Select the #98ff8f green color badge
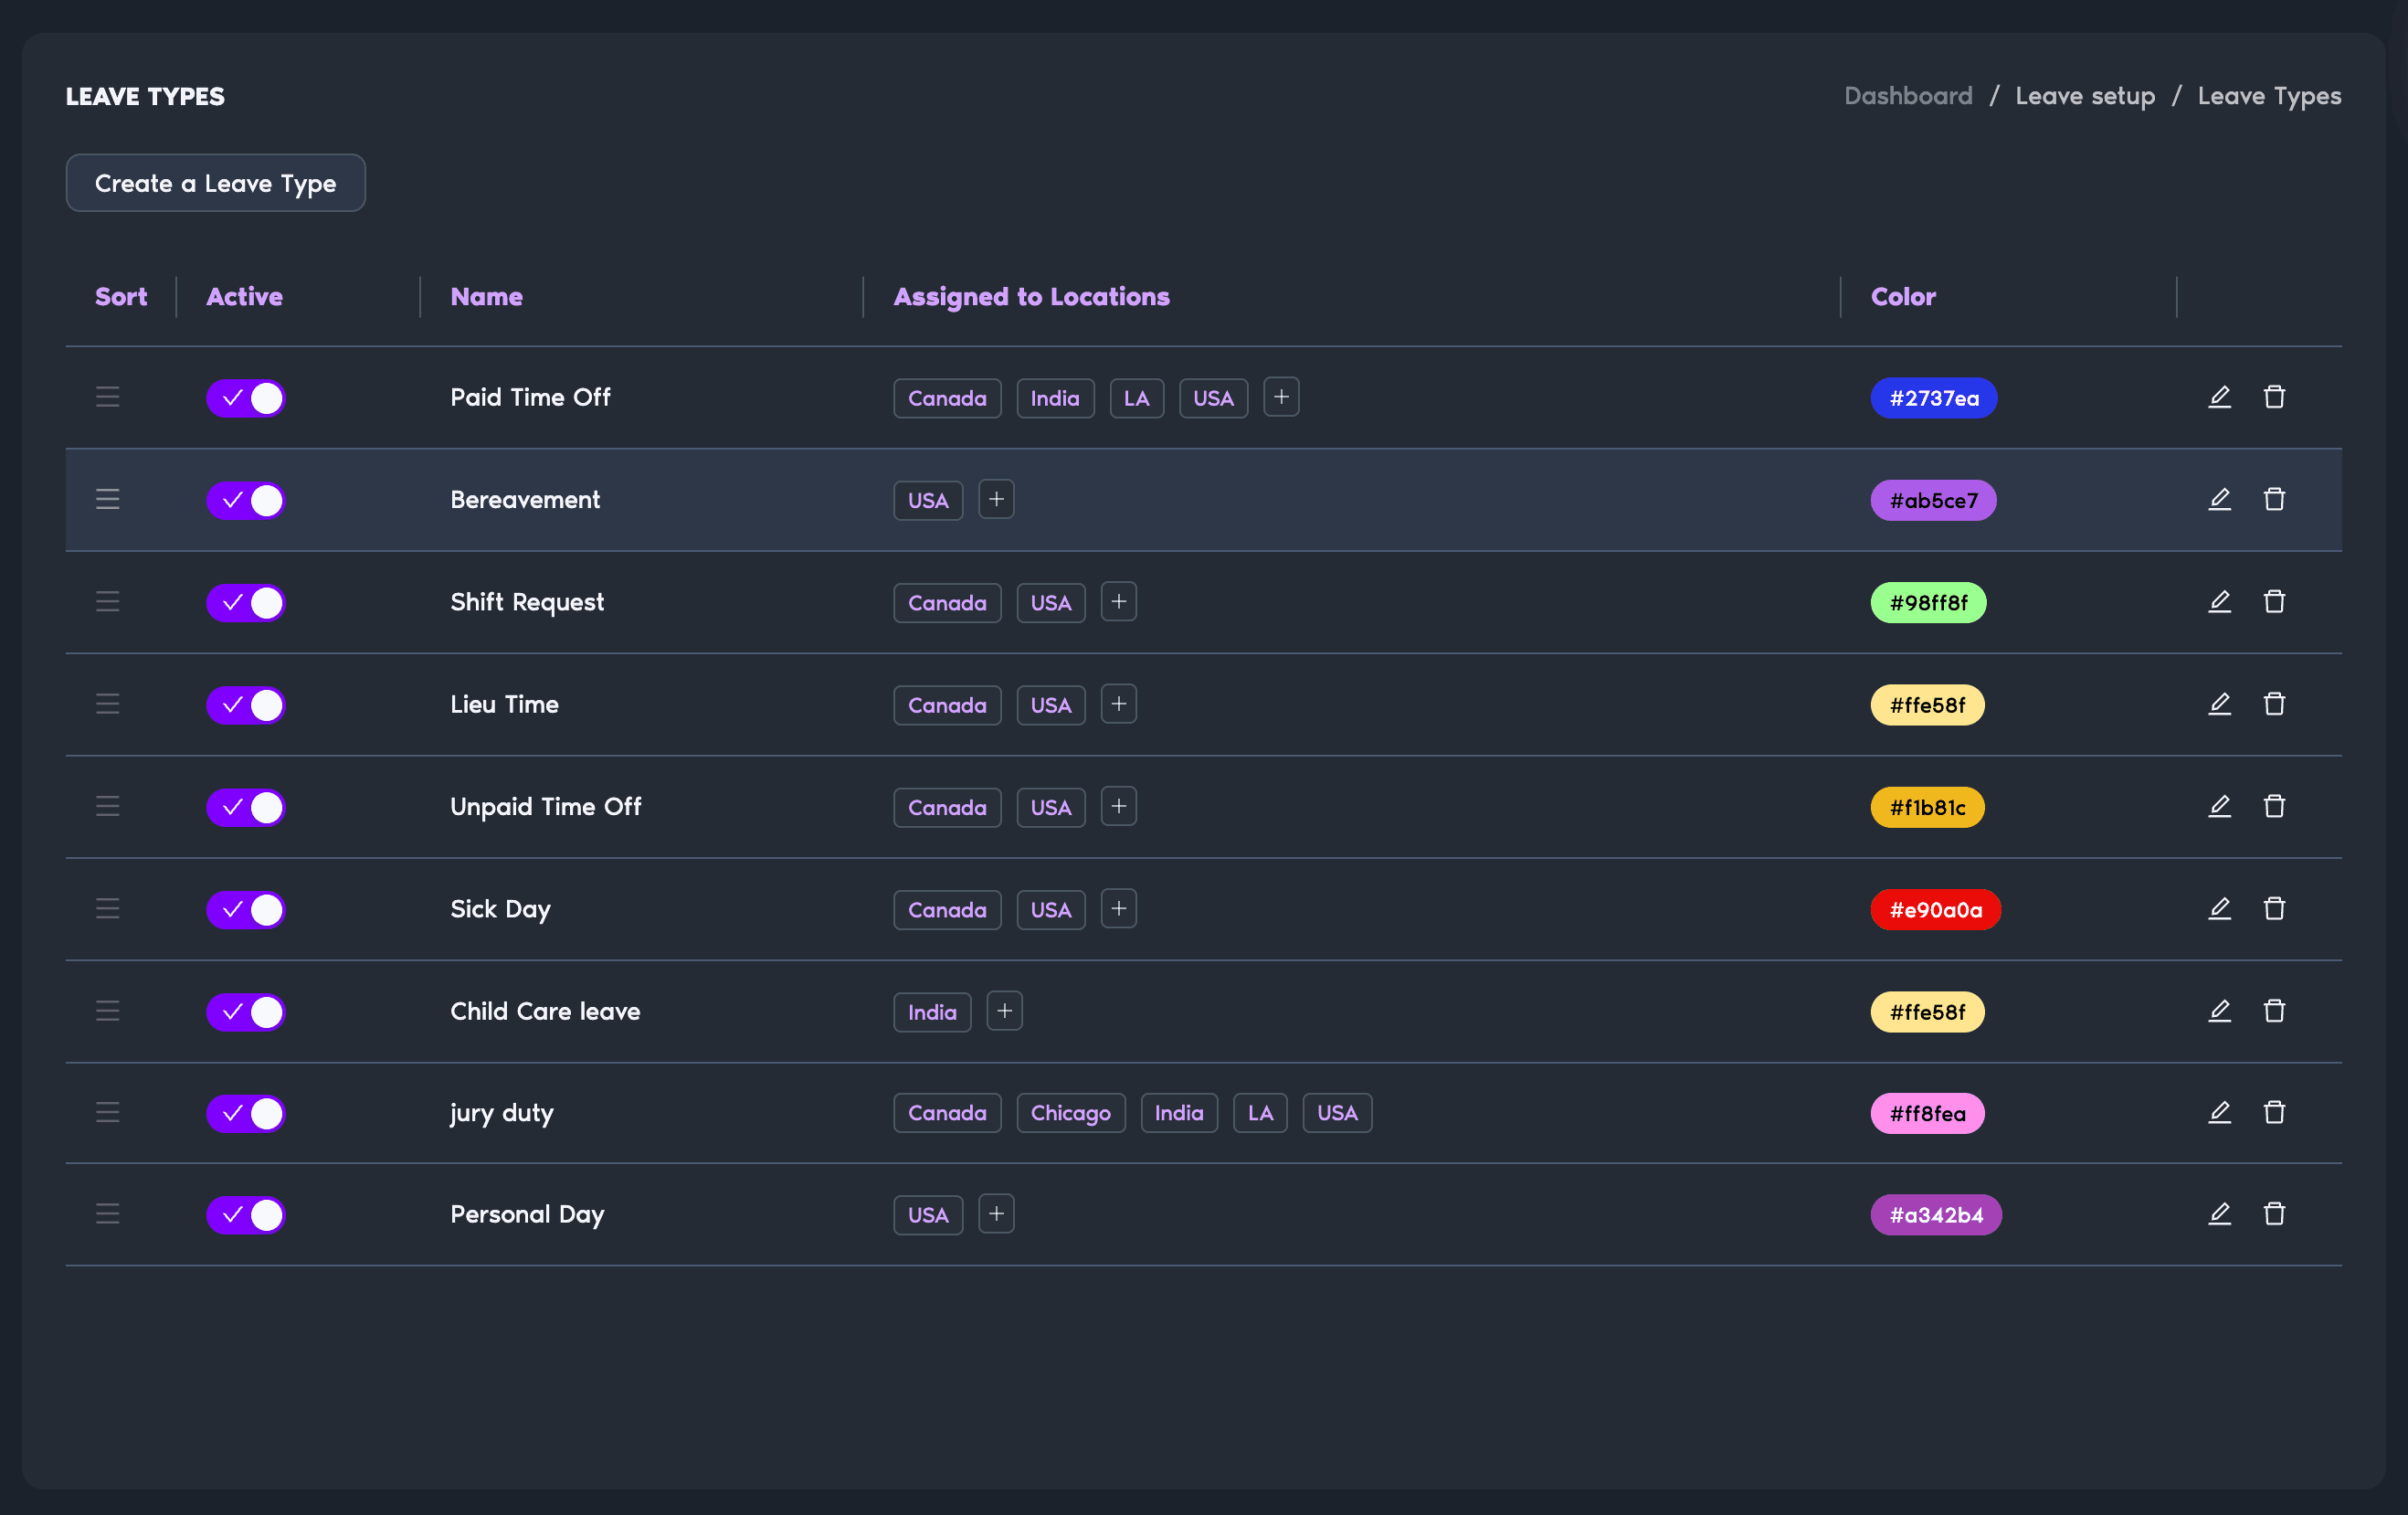 (x=1928, y=603)
